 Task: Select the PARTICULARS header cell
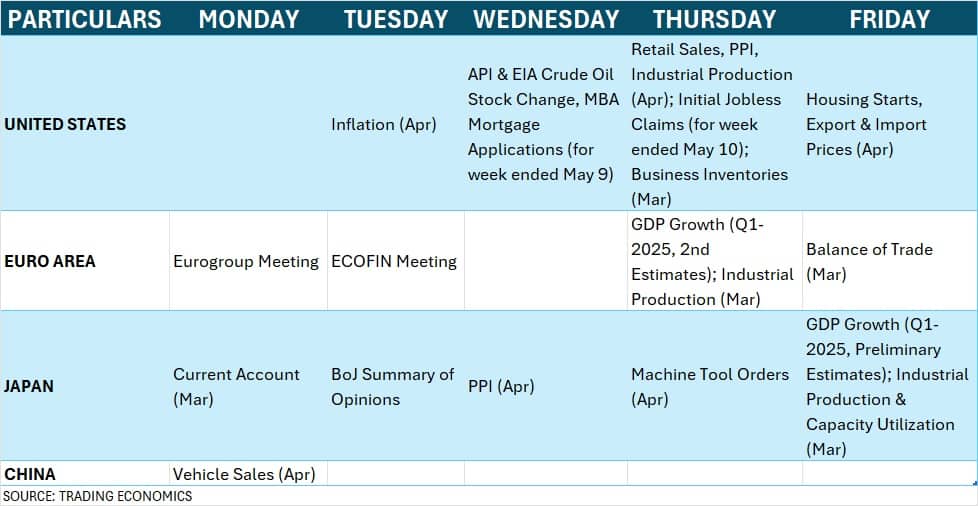coord(85,19)
